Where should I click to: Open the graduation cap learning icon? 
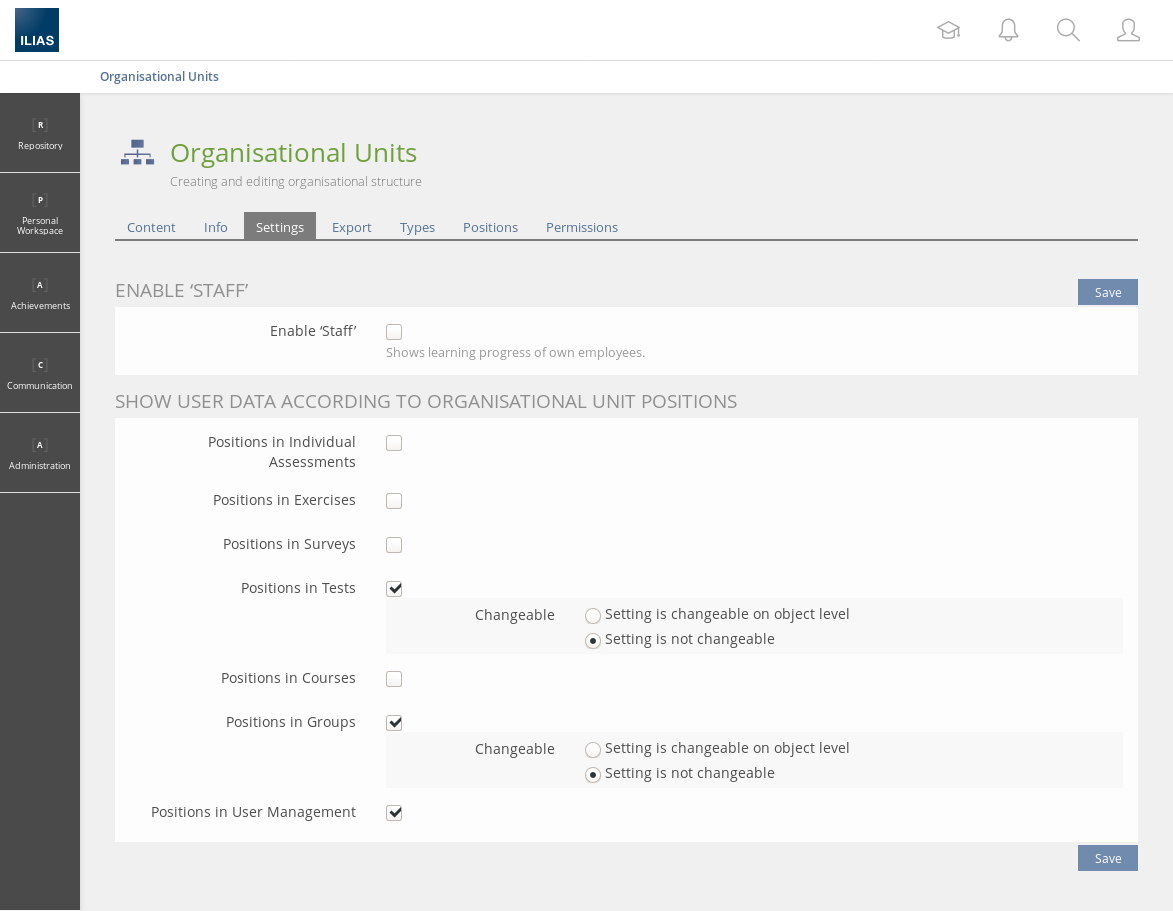click(948, 30)
